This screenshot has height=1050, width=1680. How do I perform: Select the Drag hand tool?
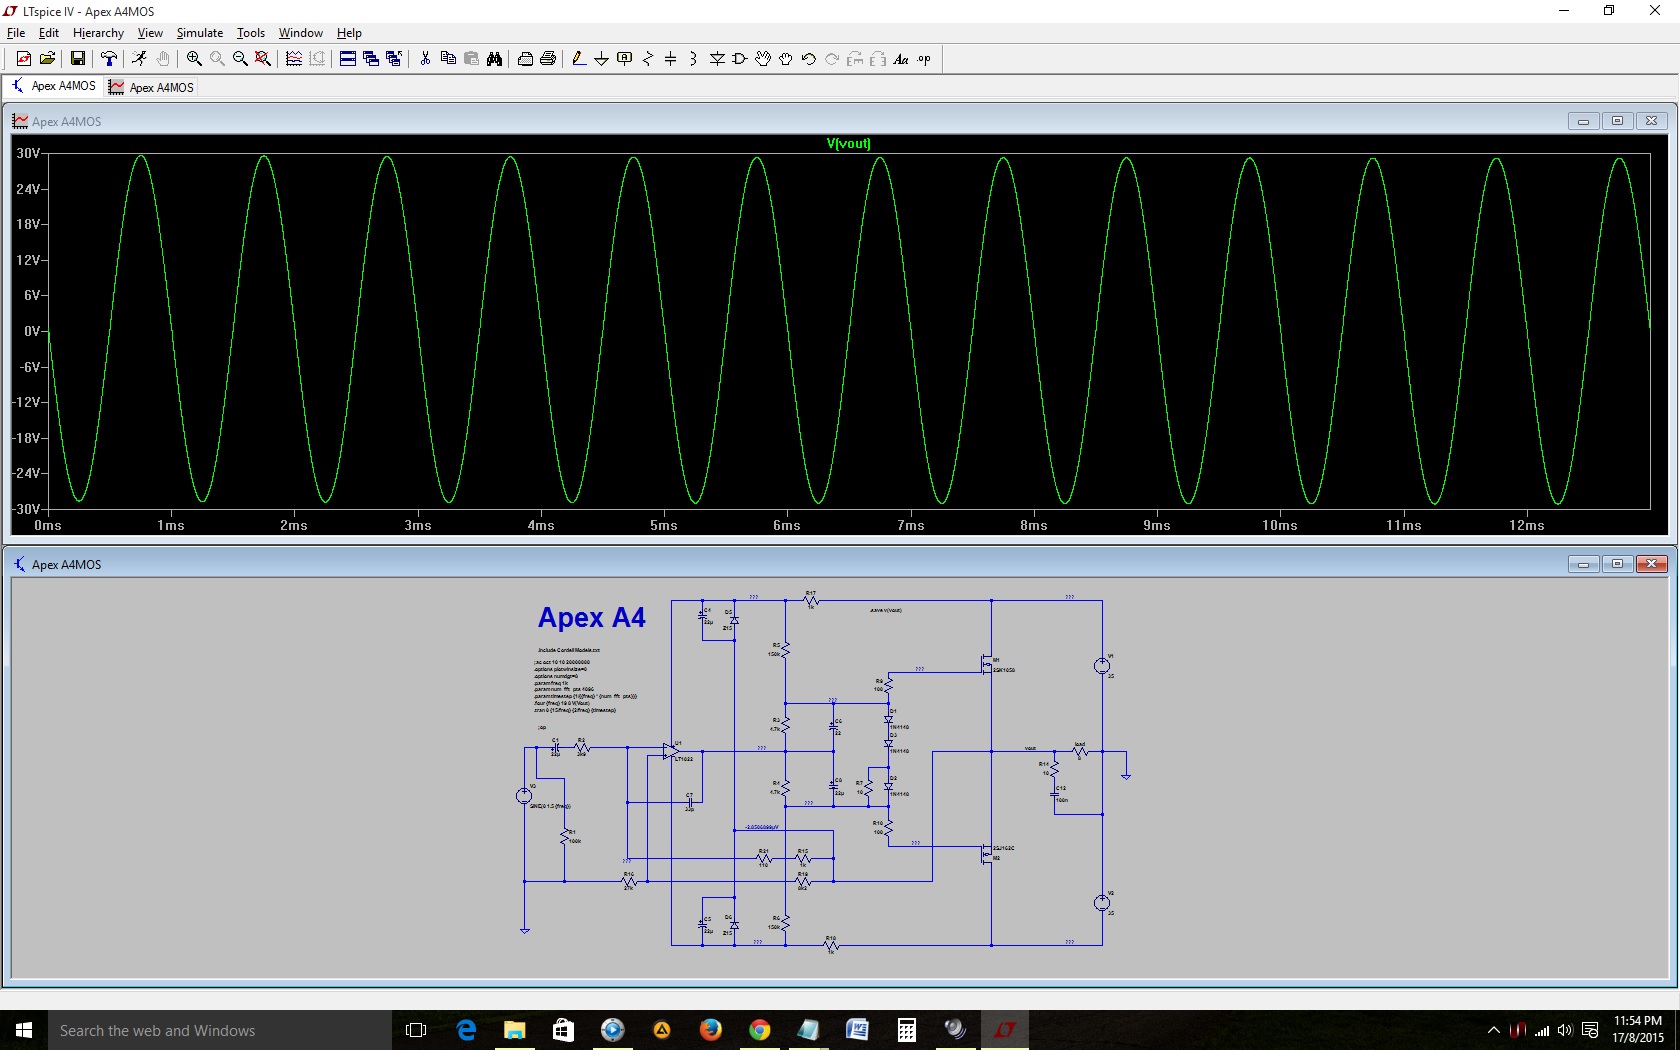point(786,59)
